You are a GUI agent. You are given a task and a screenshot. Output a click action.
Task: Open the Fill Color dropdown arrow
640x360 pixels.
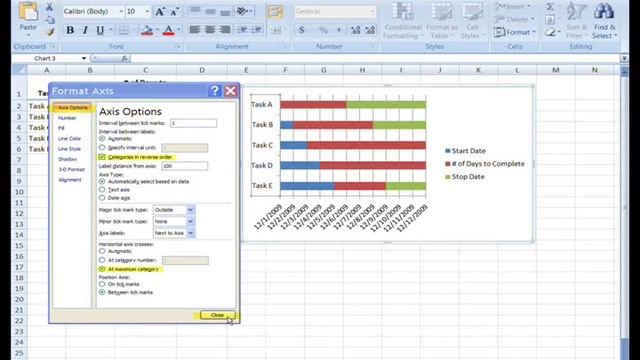coord(157,30)
